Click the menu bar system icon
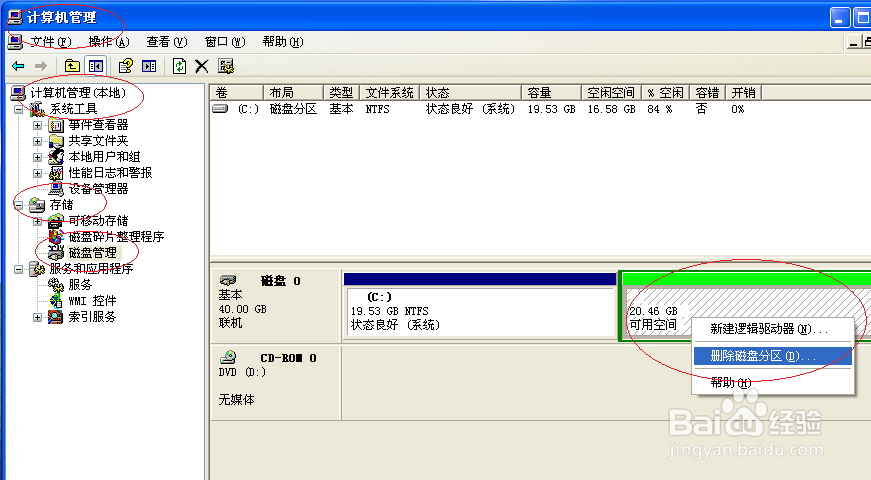The image size is (871, 480). [x=16, y=42]
